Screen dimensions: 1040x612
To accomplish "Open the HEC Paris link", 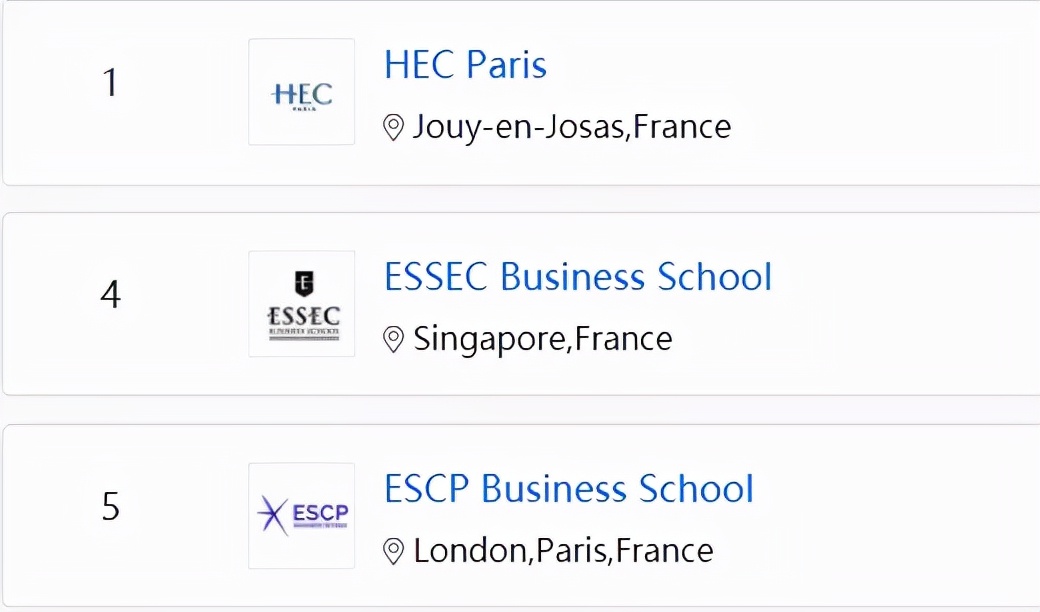I will [x=465, y=66].
